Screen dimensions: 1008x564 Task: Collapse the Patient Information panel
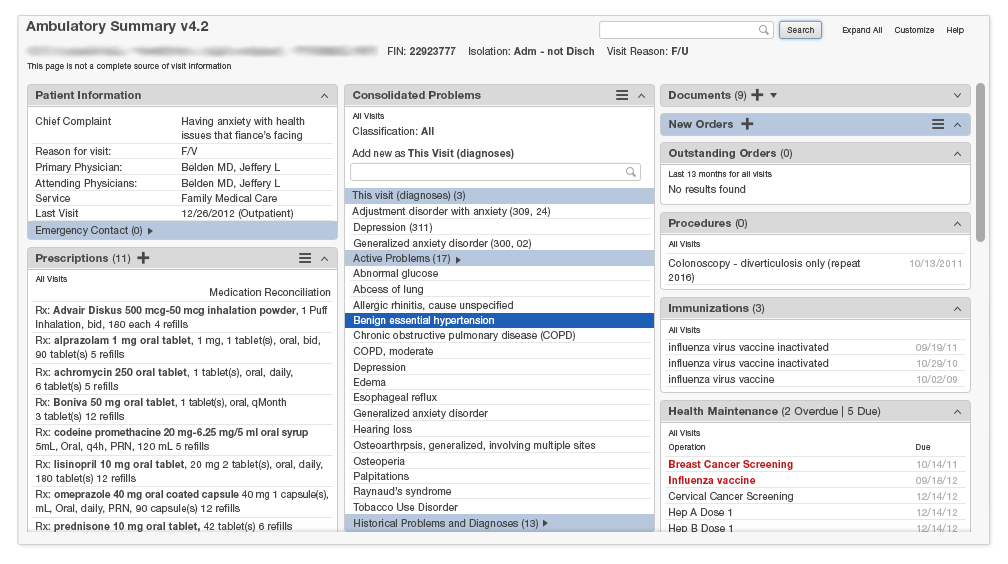coord(324,96)
